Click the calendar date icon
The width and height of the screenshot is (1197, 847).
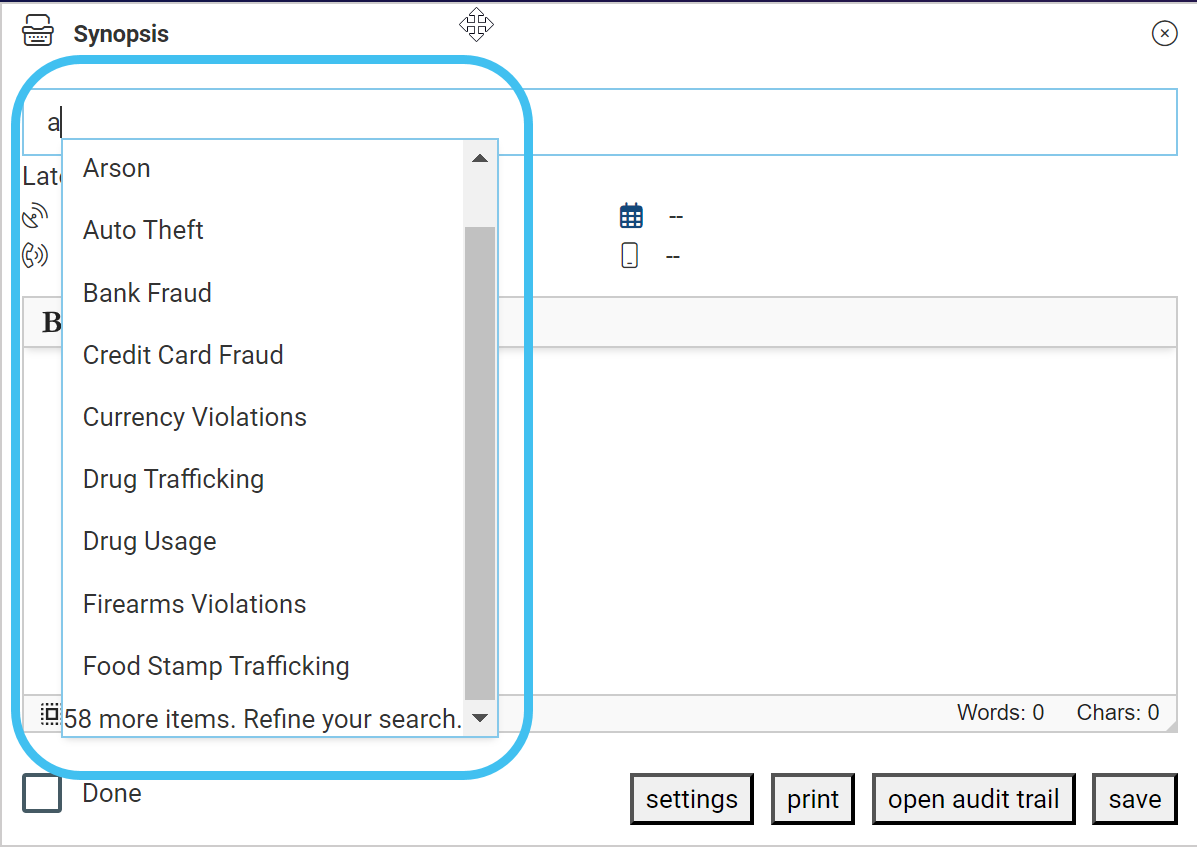[x=631, y=216]
